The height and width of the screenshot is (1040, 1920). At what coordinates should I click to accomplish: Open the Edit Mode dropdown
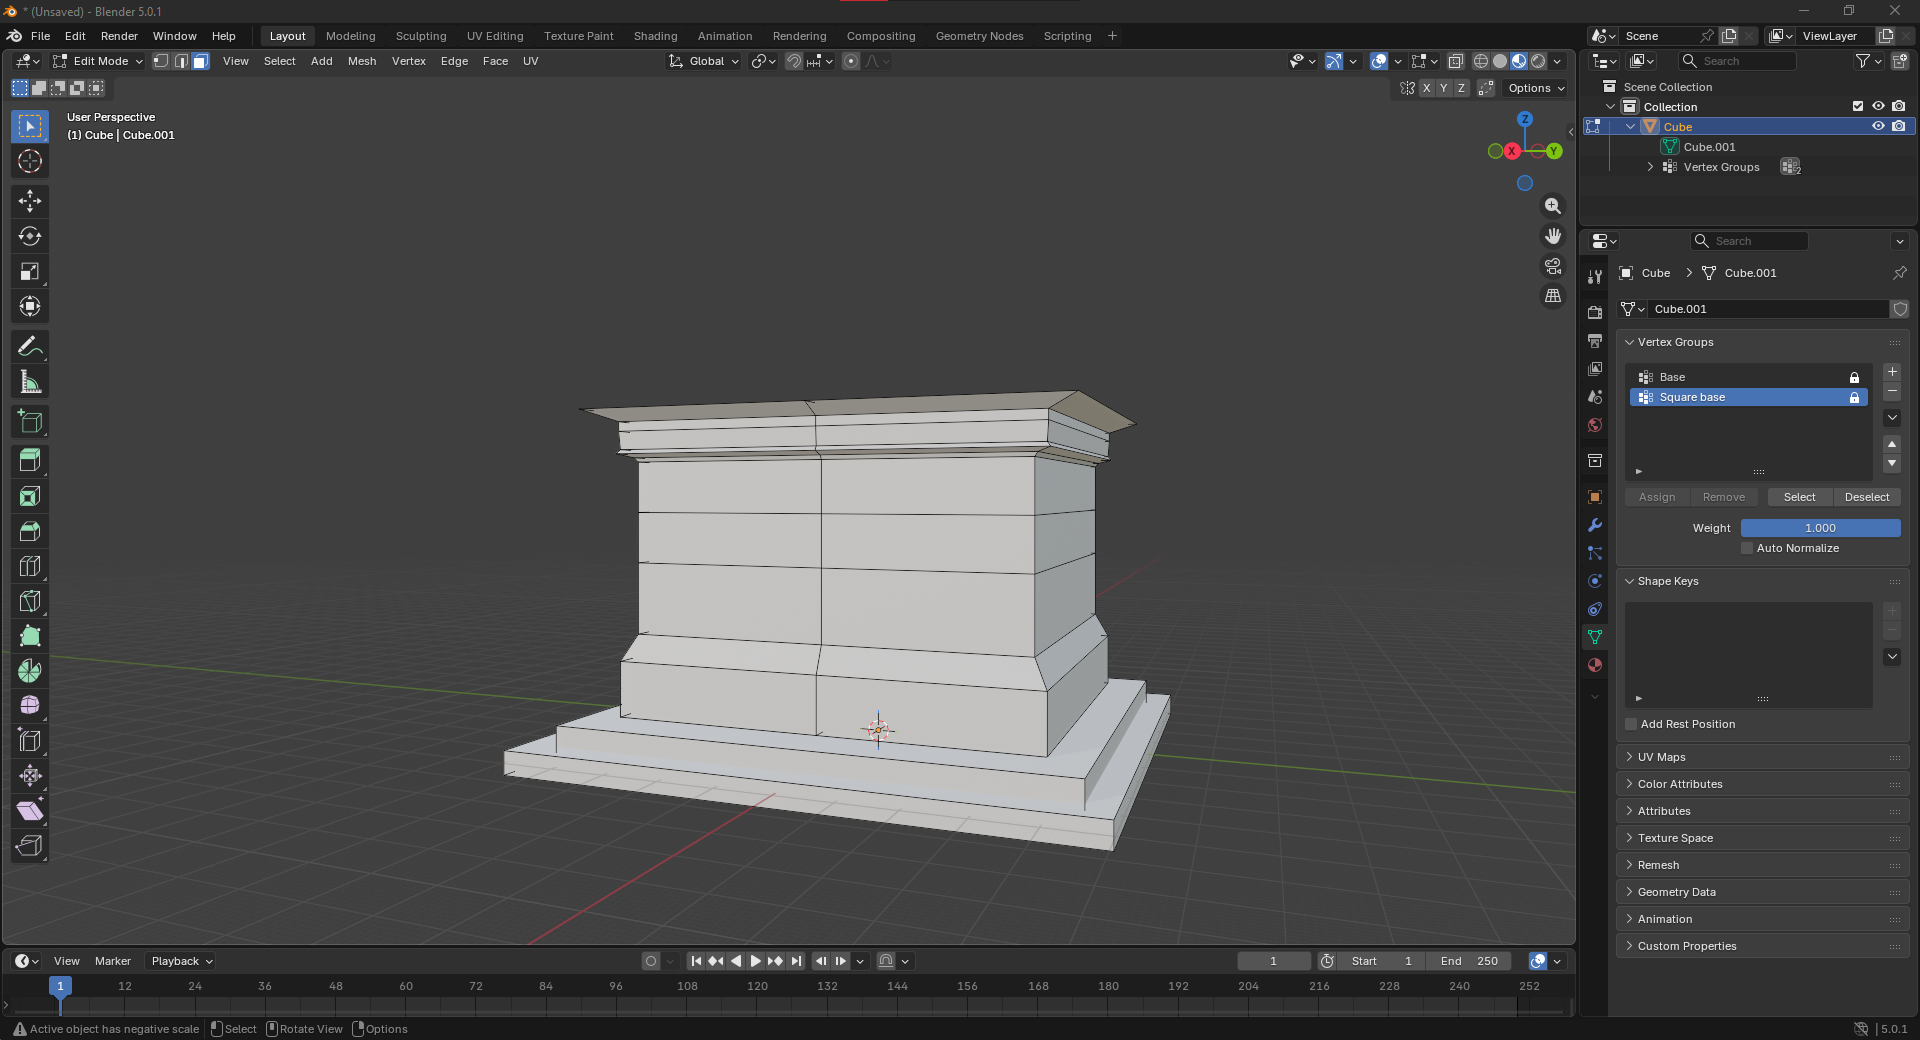99,61
